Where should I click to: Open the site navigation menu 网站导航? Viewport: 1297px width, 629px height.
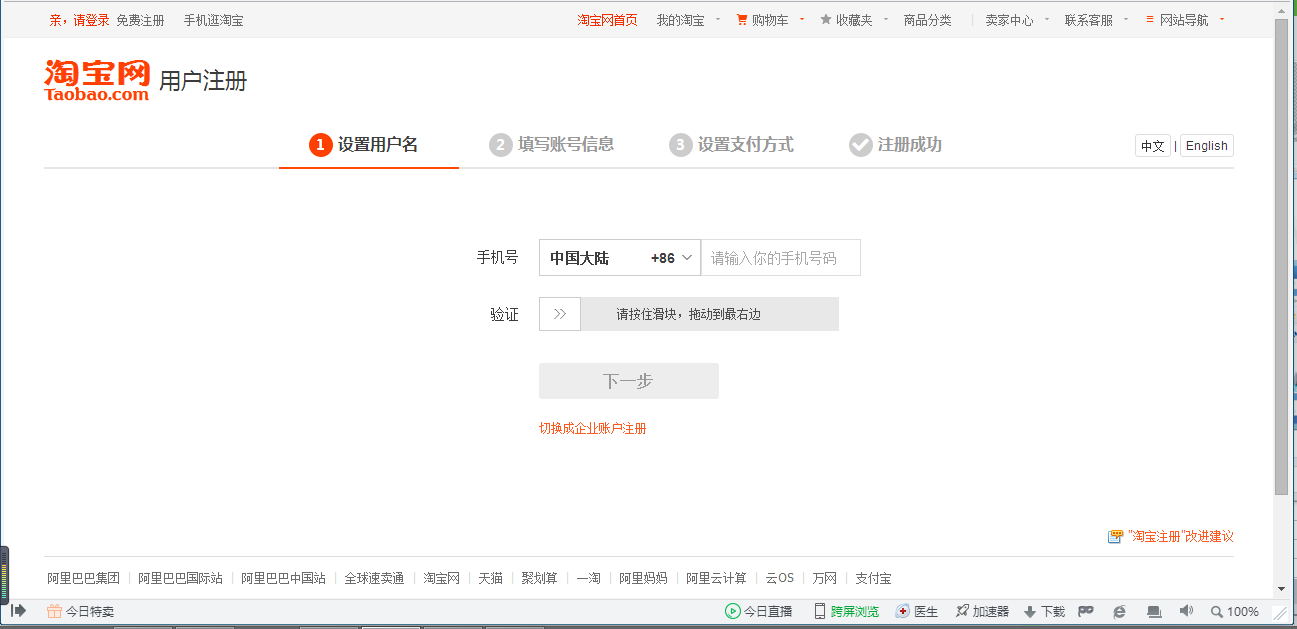click(1184, 20)
